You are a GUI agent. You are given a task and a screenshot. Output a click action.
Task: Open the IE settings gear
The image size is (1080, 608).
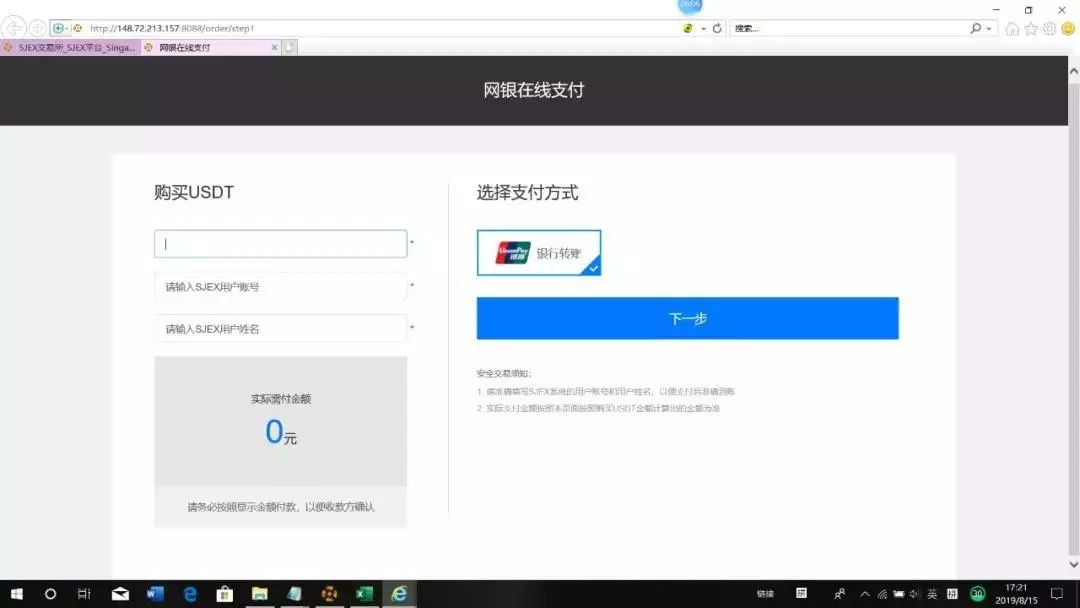coord(1049,28)
